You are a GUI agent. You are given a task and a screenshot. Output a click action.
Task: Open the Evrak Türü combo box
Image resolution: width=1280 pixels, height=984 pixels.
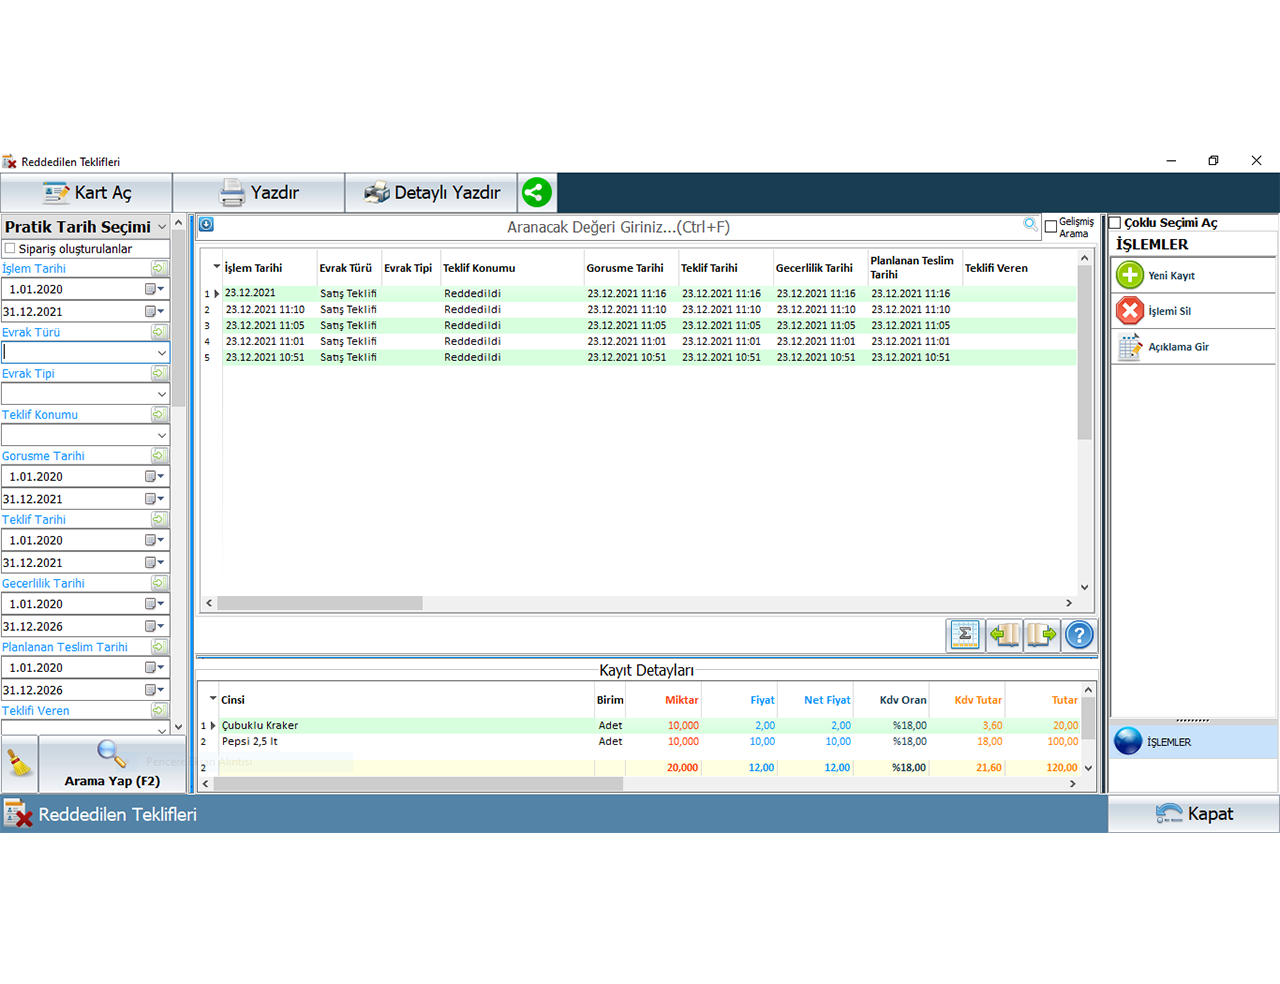coord(161,353)
